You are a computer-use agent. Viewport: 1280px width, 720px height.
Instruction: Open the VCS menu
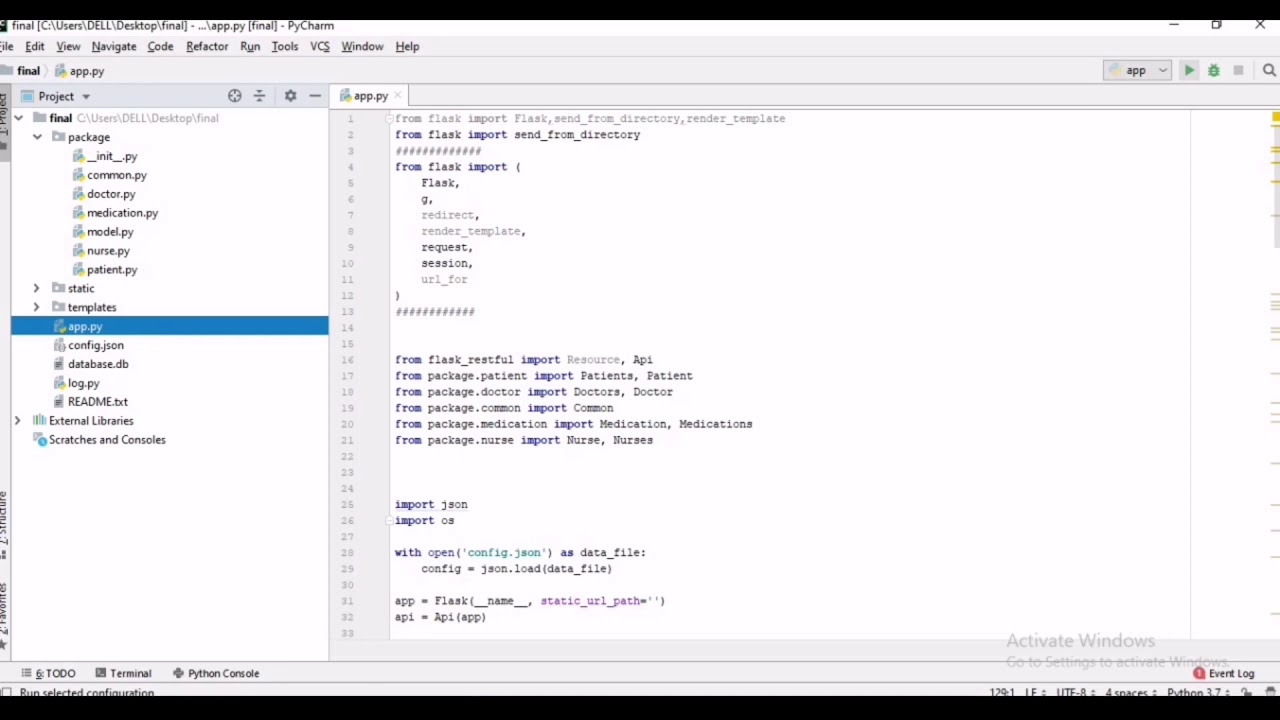[x=320, y=46]
